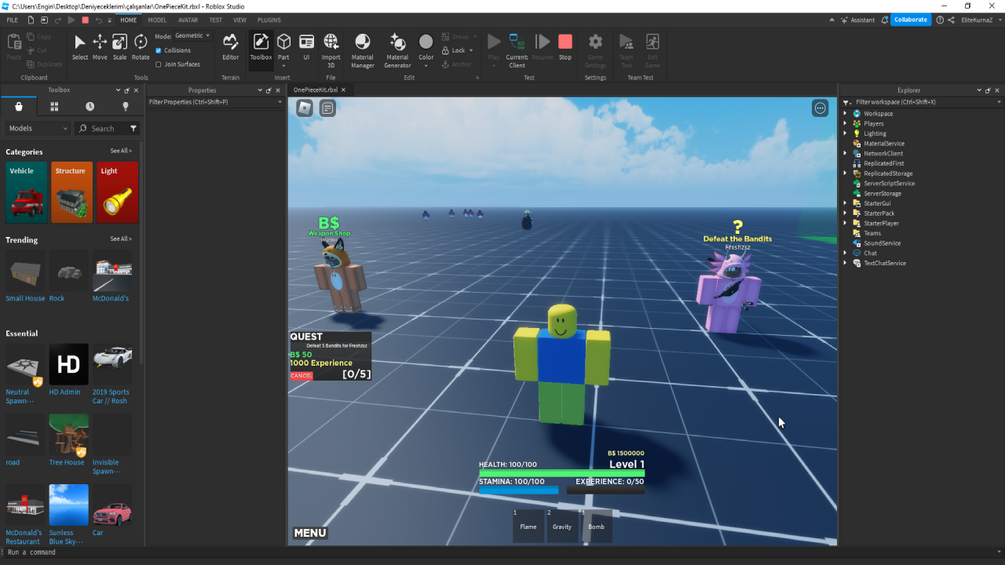Open the Marketplace tab in Toolbox
Image resolution: width=1005 pixels, height=565 pixels.
19,106
